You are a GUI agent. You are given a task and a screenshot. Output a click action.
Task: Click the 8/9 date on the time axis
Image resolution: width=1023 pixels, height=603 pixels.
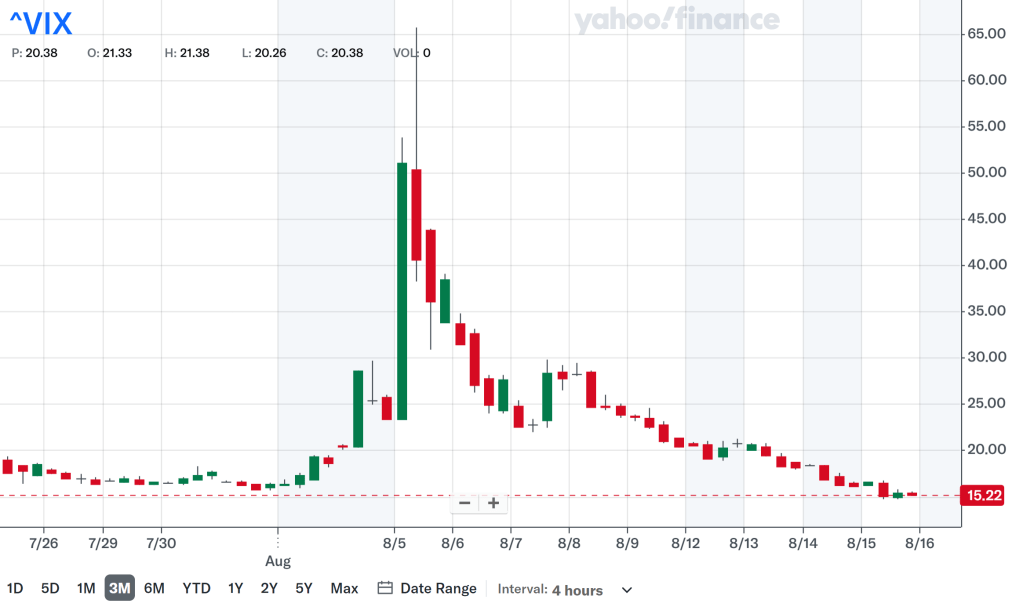(x=627, y=543)
